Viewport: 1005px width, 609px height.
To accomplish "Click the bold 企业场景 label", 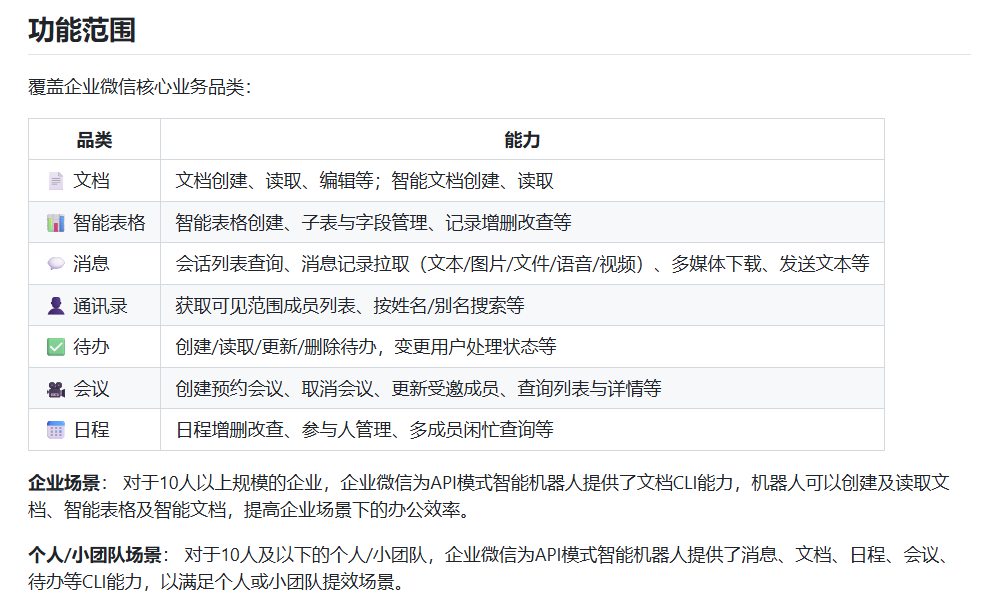I will click(64, 483).
